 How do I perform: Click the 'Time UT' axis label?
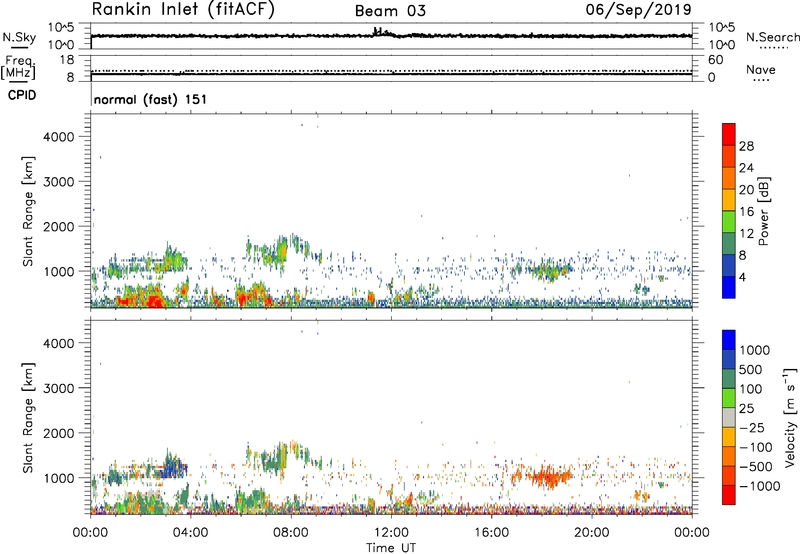point(391,548)
